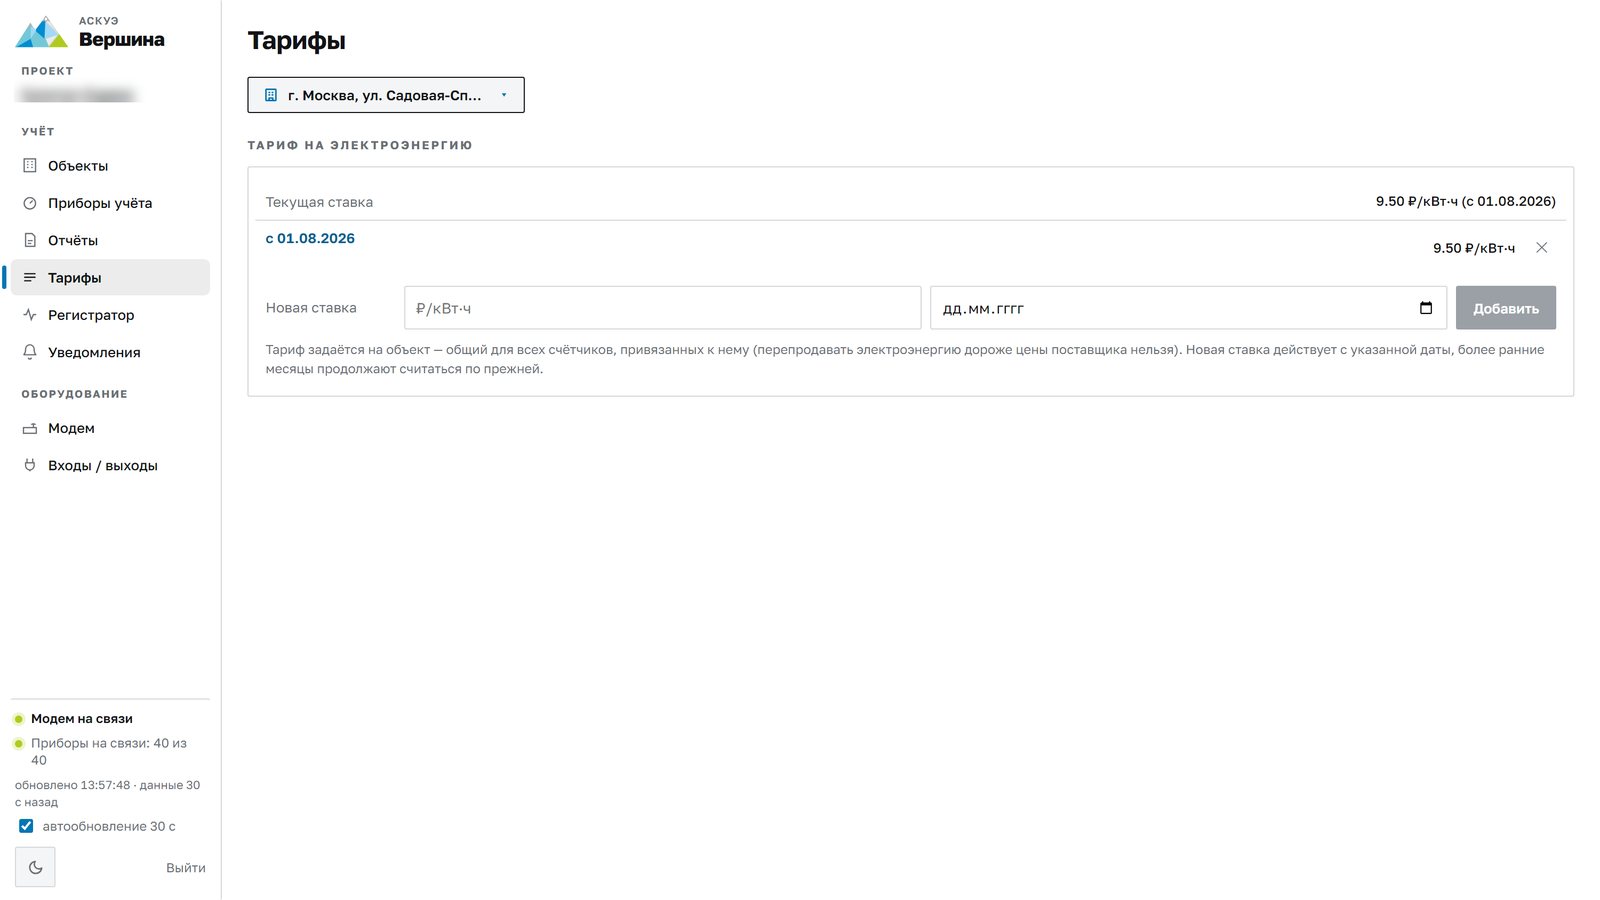Click the Тарифы lines icon
This screenshot has width=1600, height=900.
coord(30,278)
